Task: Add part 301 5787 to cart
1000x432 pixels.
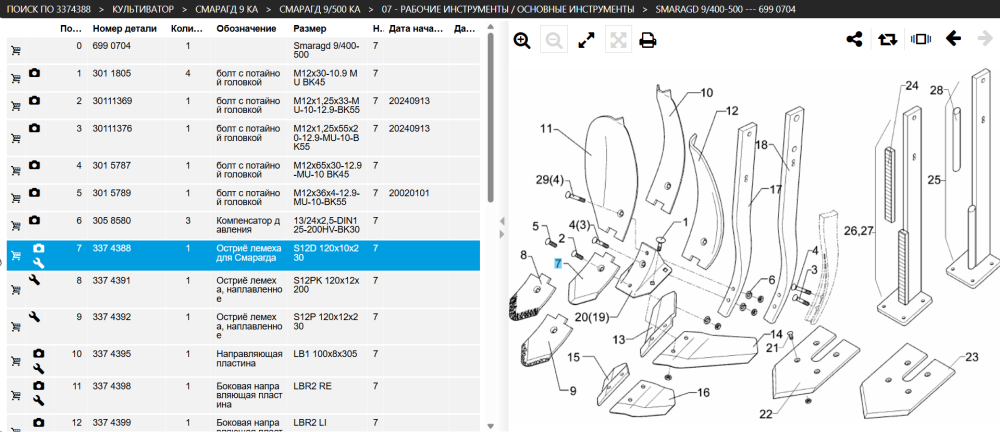Action: pos(15,171)
